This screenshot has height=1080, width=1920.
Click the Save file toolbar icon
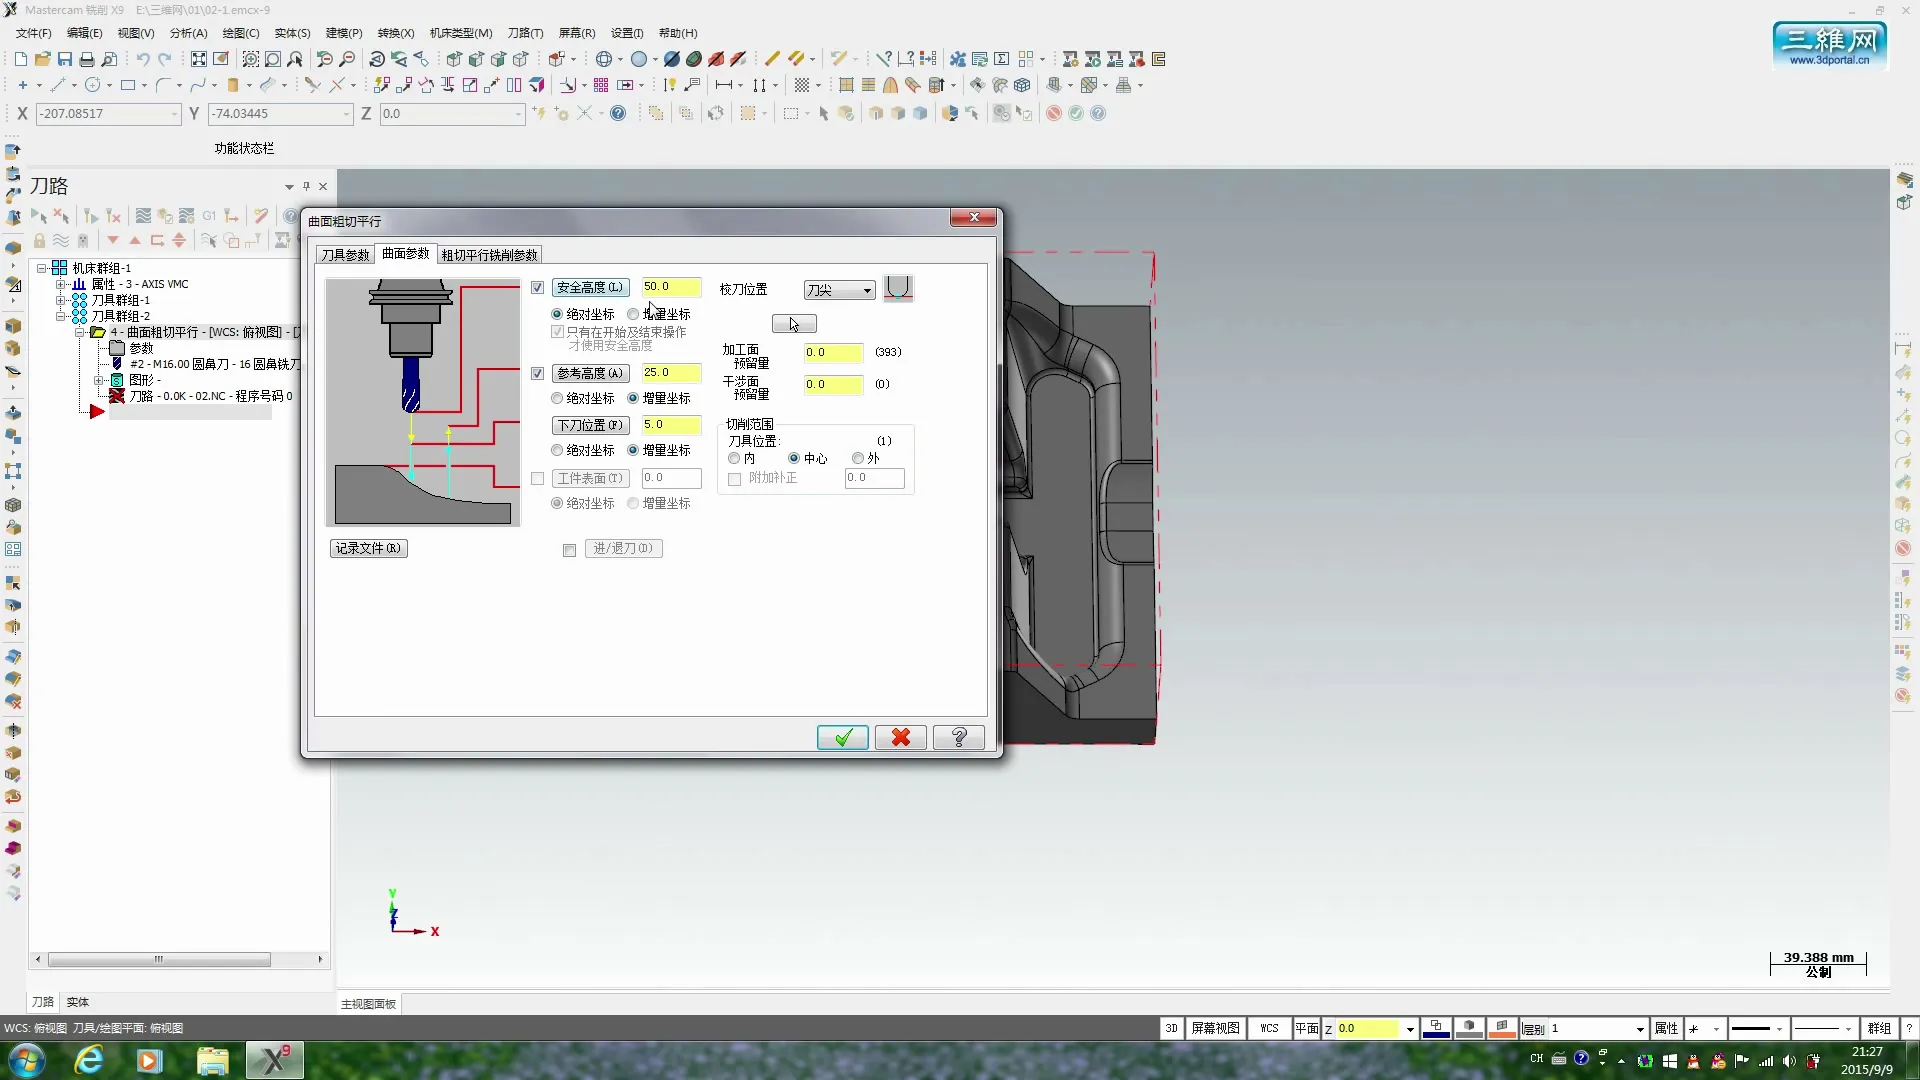coord(65,59)
